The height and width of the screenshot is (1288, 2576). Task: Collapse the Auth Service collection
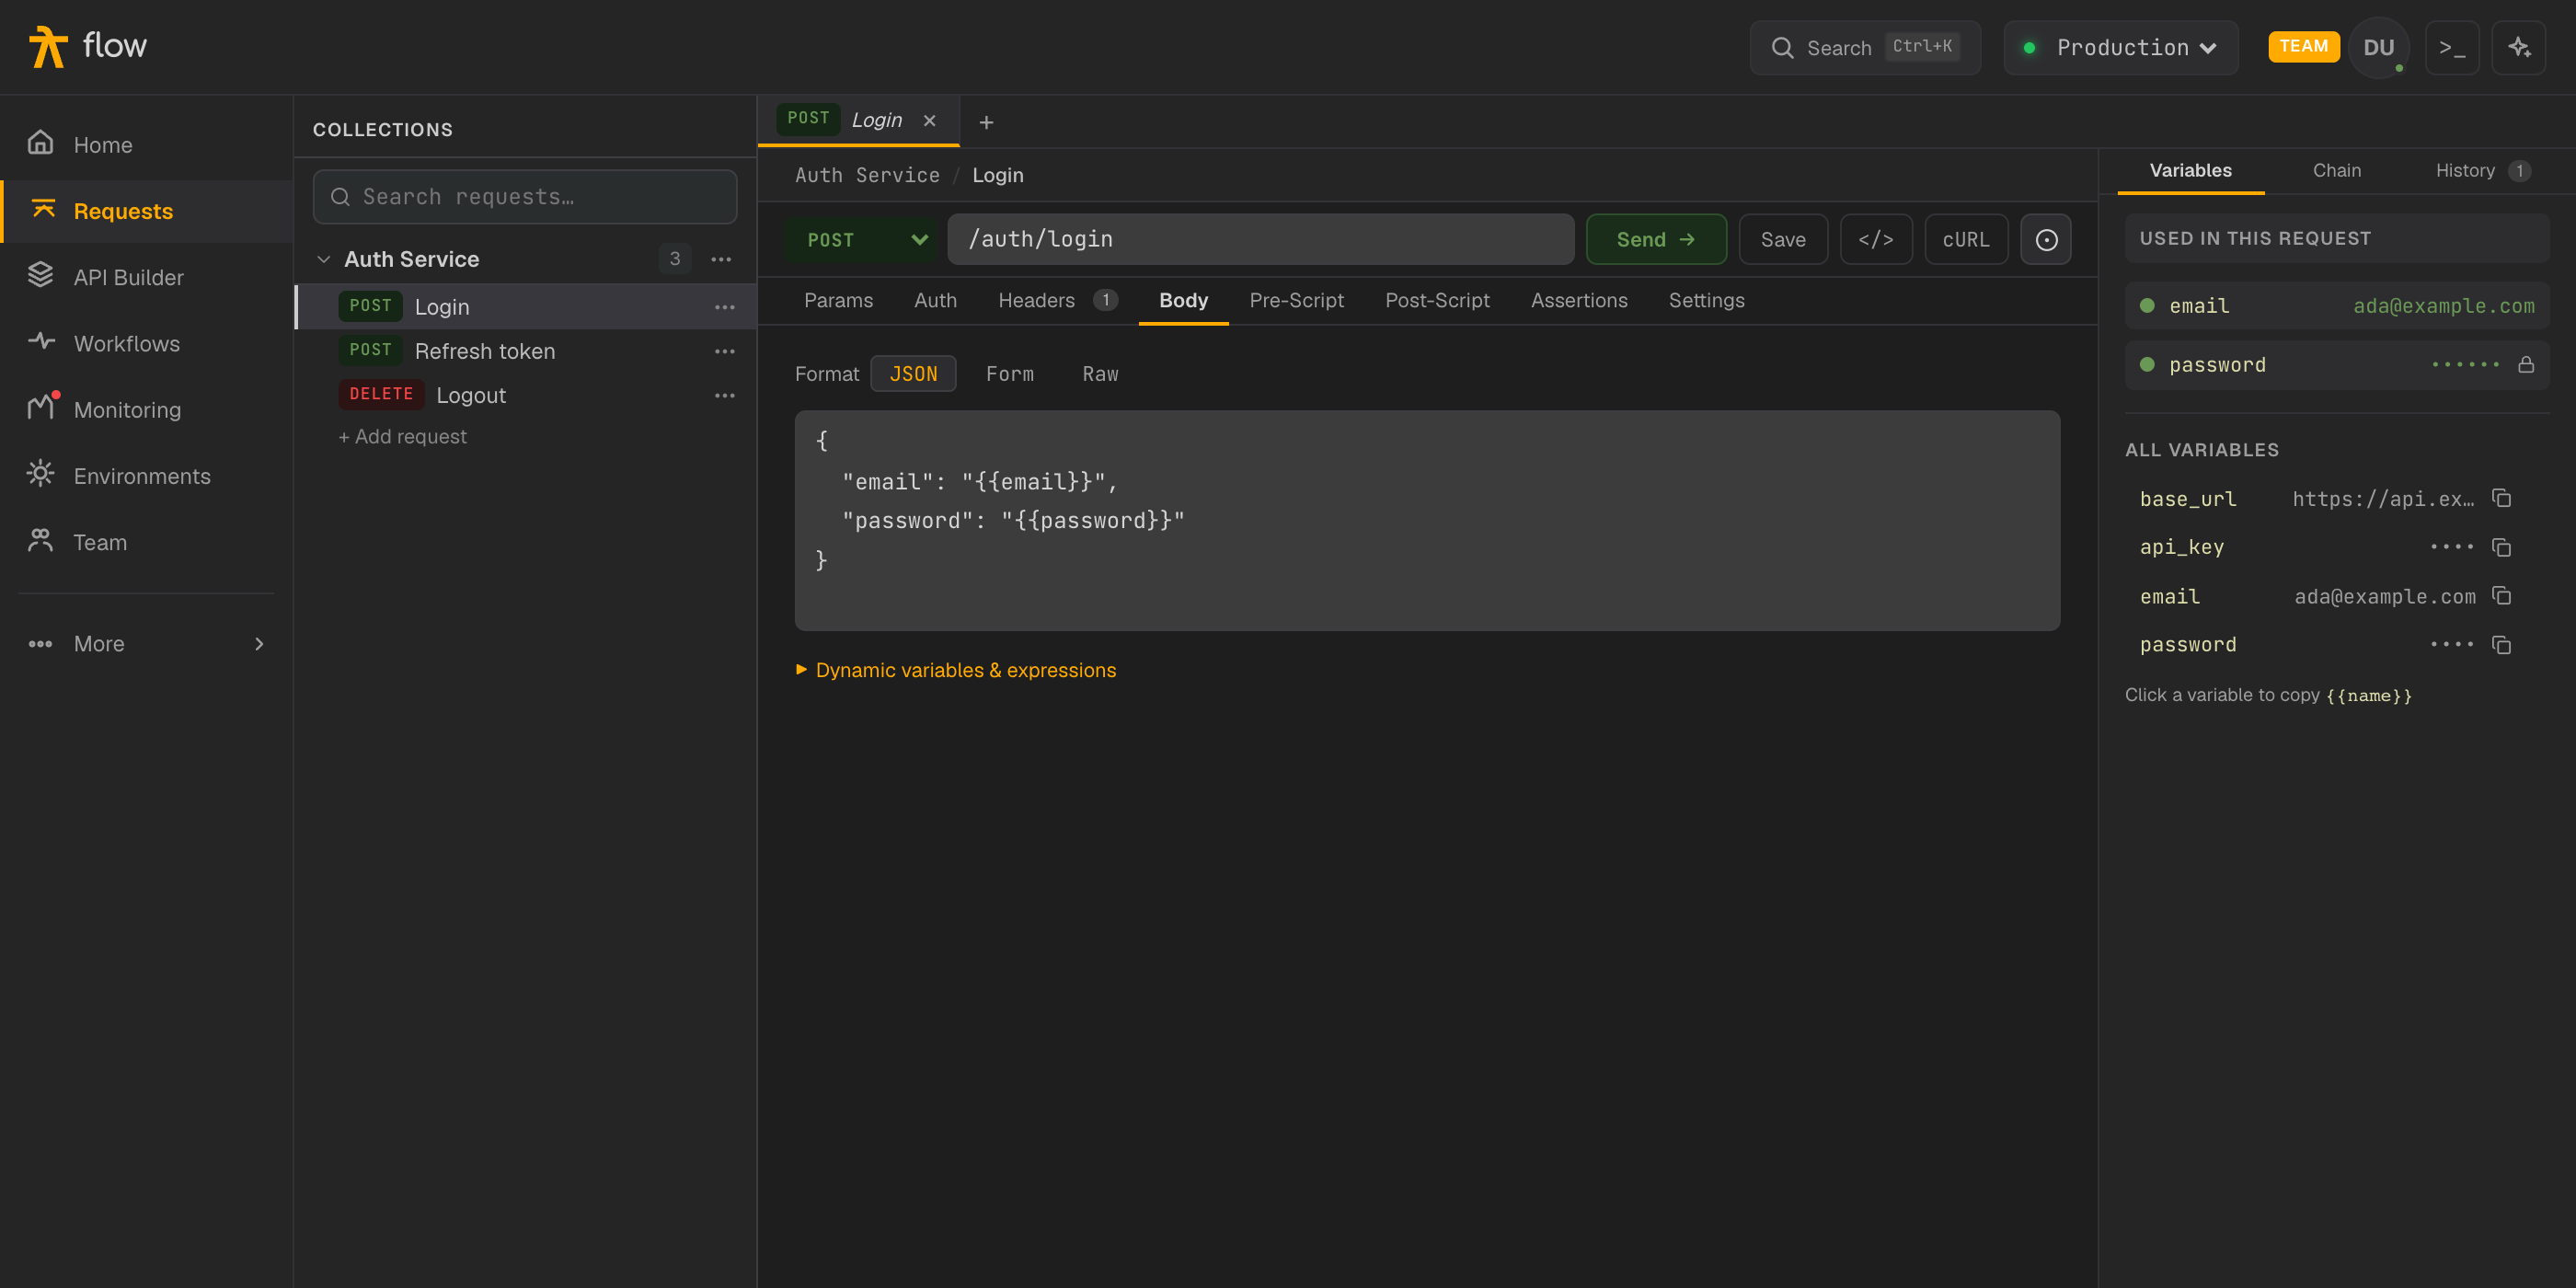(x=323, y=259)
